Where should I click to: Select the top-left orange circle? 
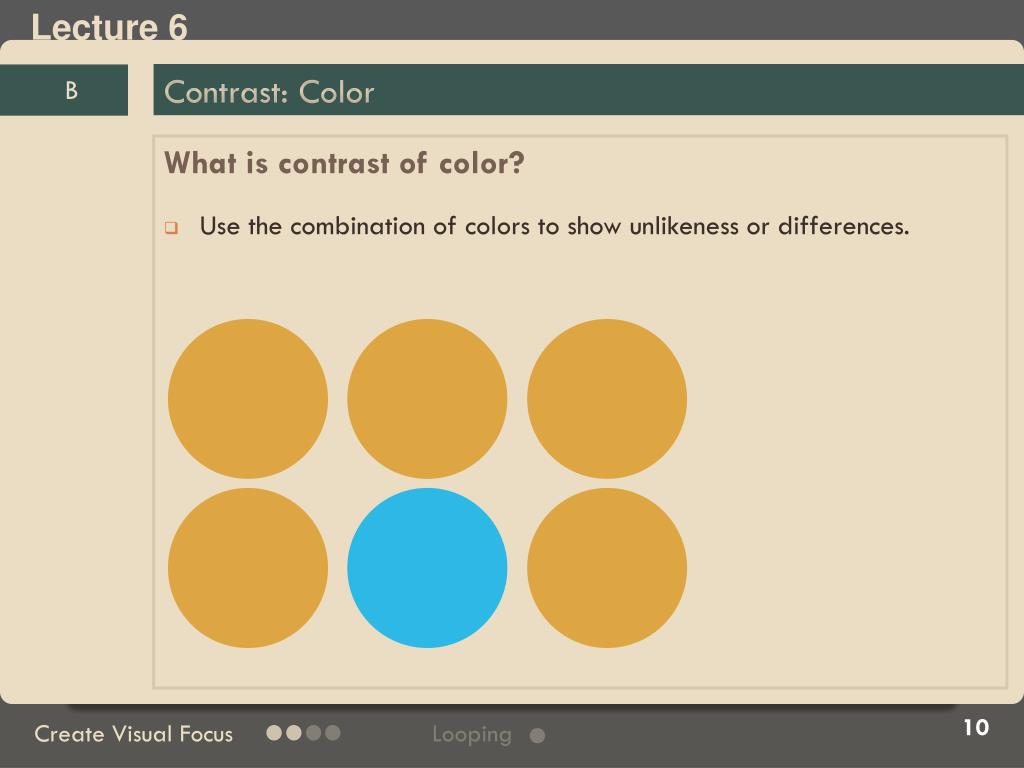click(248, 398)
